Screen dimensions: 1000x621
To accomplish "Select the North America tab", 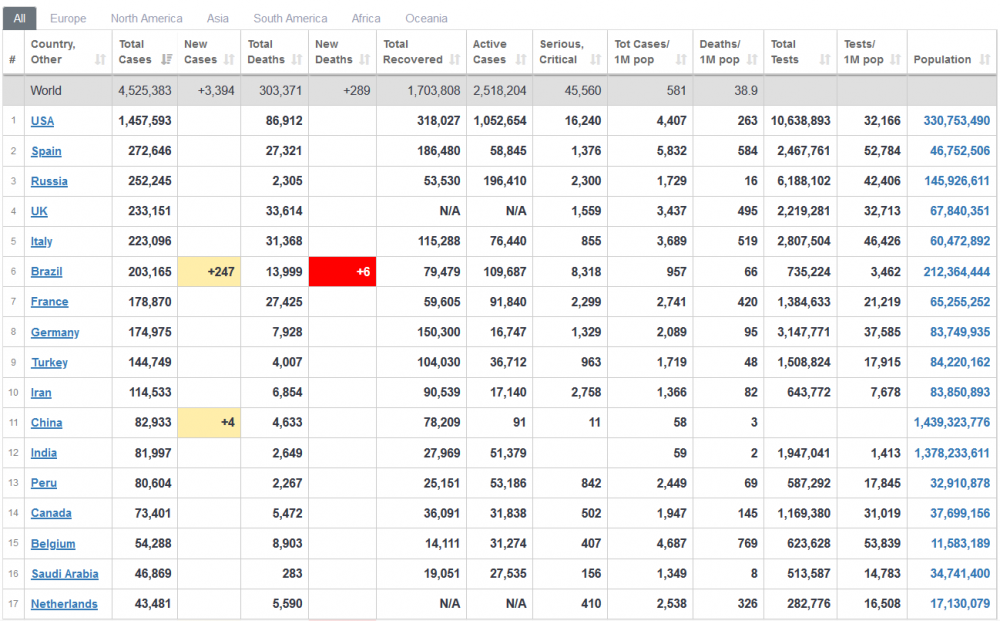I will coord(146,18).
